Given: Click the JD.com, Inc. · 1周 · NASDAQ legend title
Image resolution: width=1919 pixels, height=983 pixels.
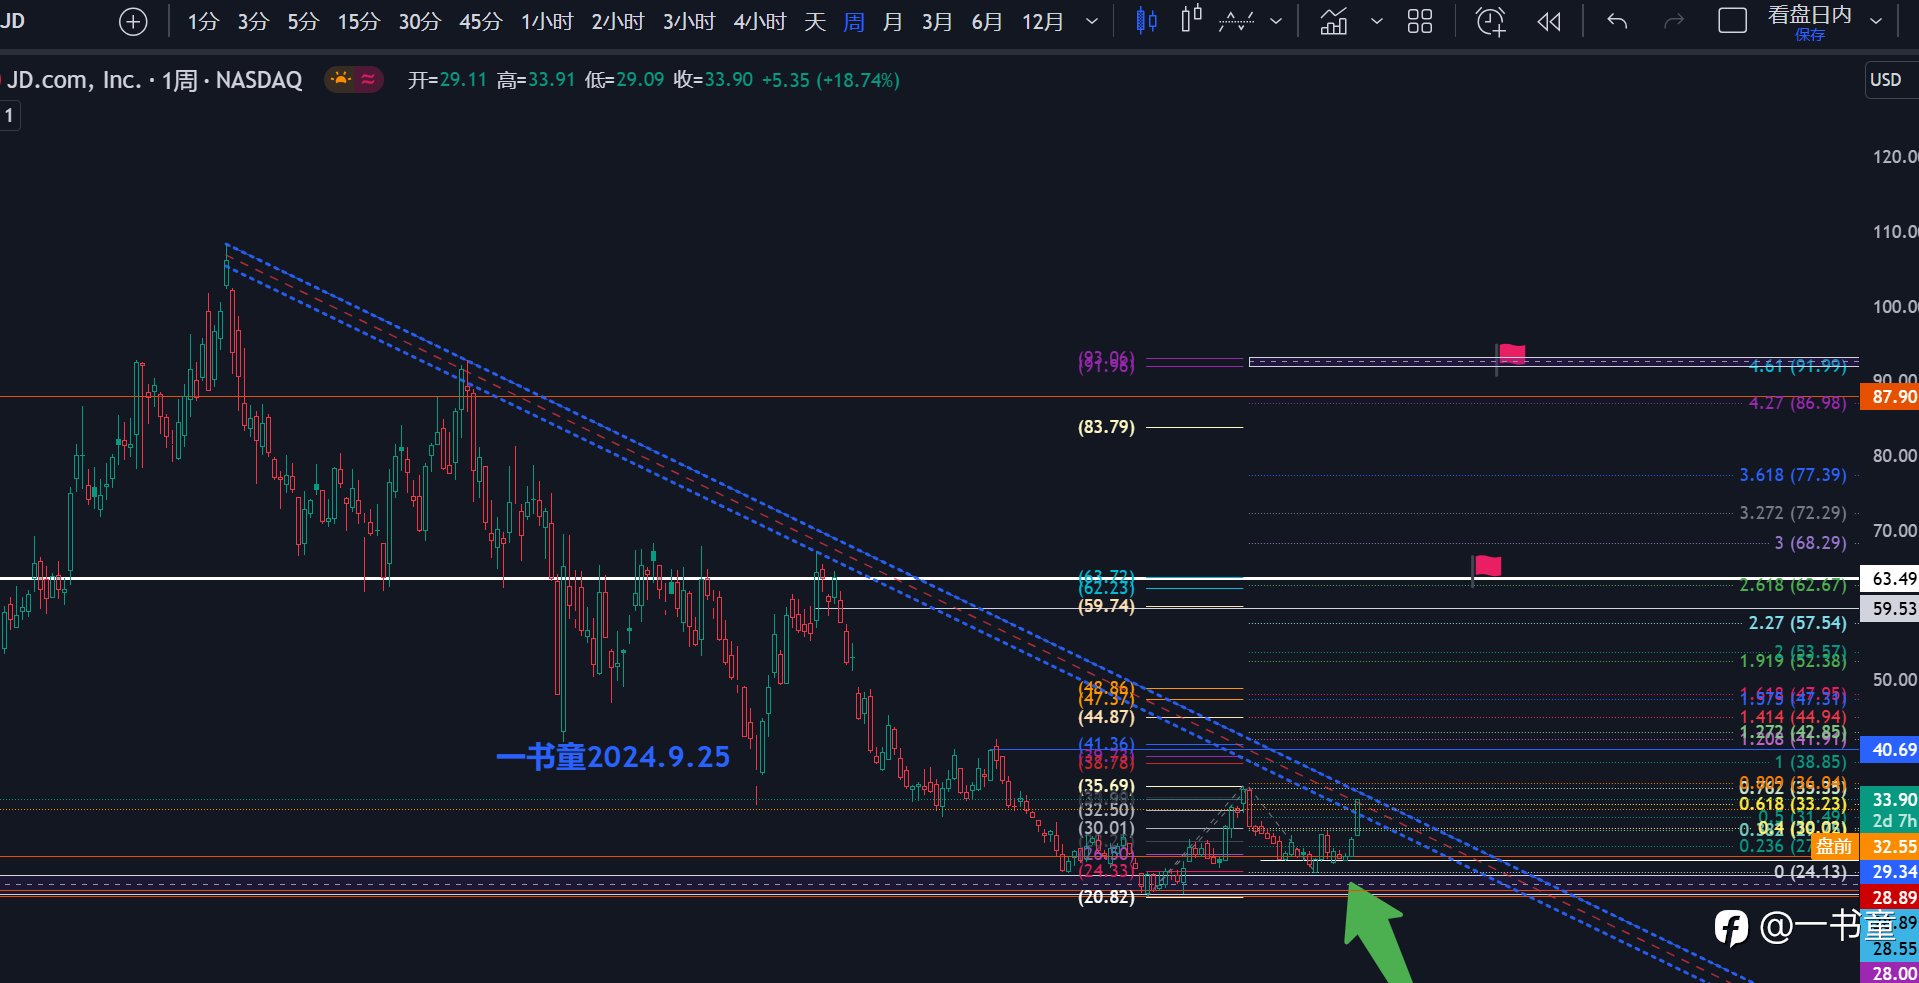Looking at the screenshot, I should (154, 80).
